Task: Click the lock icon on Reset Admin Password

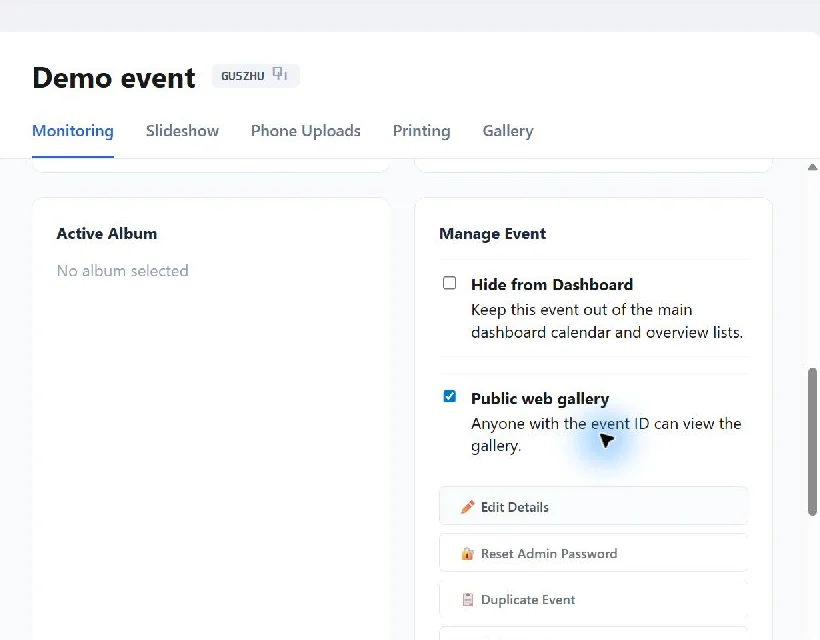Action: pyautogui.click(x=467, y=553)
